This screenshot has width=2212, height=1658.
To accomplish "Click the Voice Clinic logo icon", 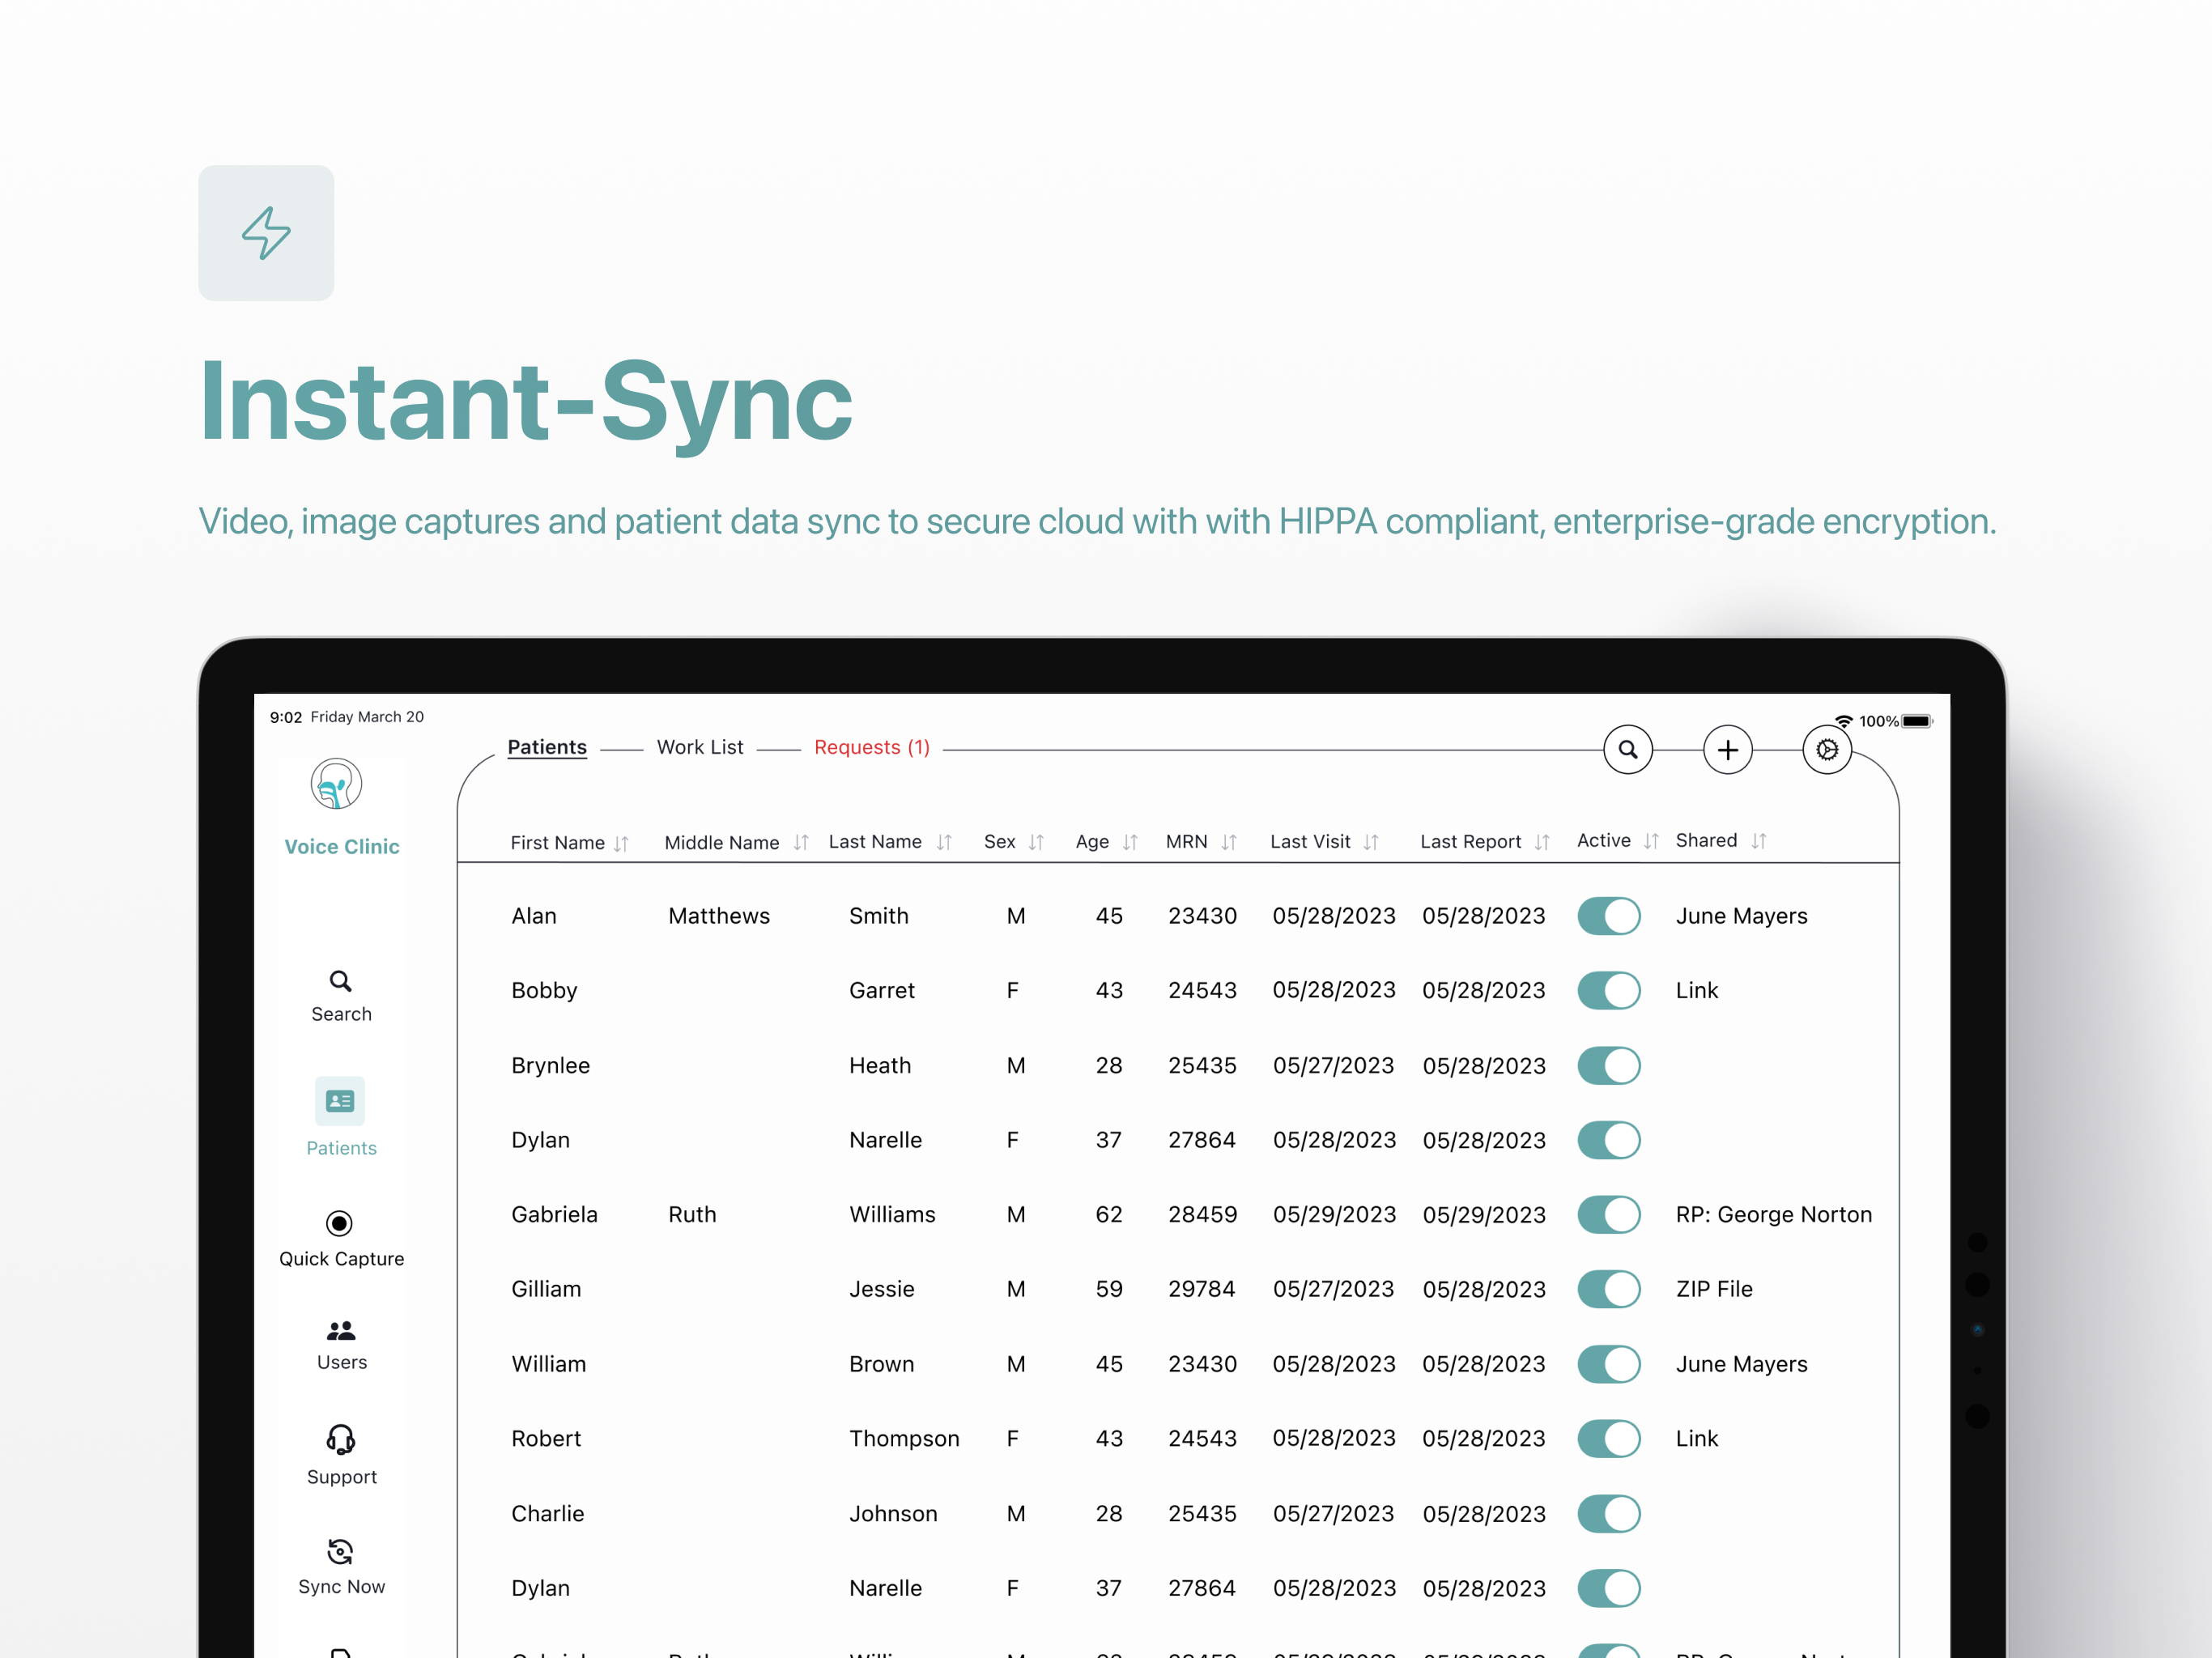I will (336, 783).
